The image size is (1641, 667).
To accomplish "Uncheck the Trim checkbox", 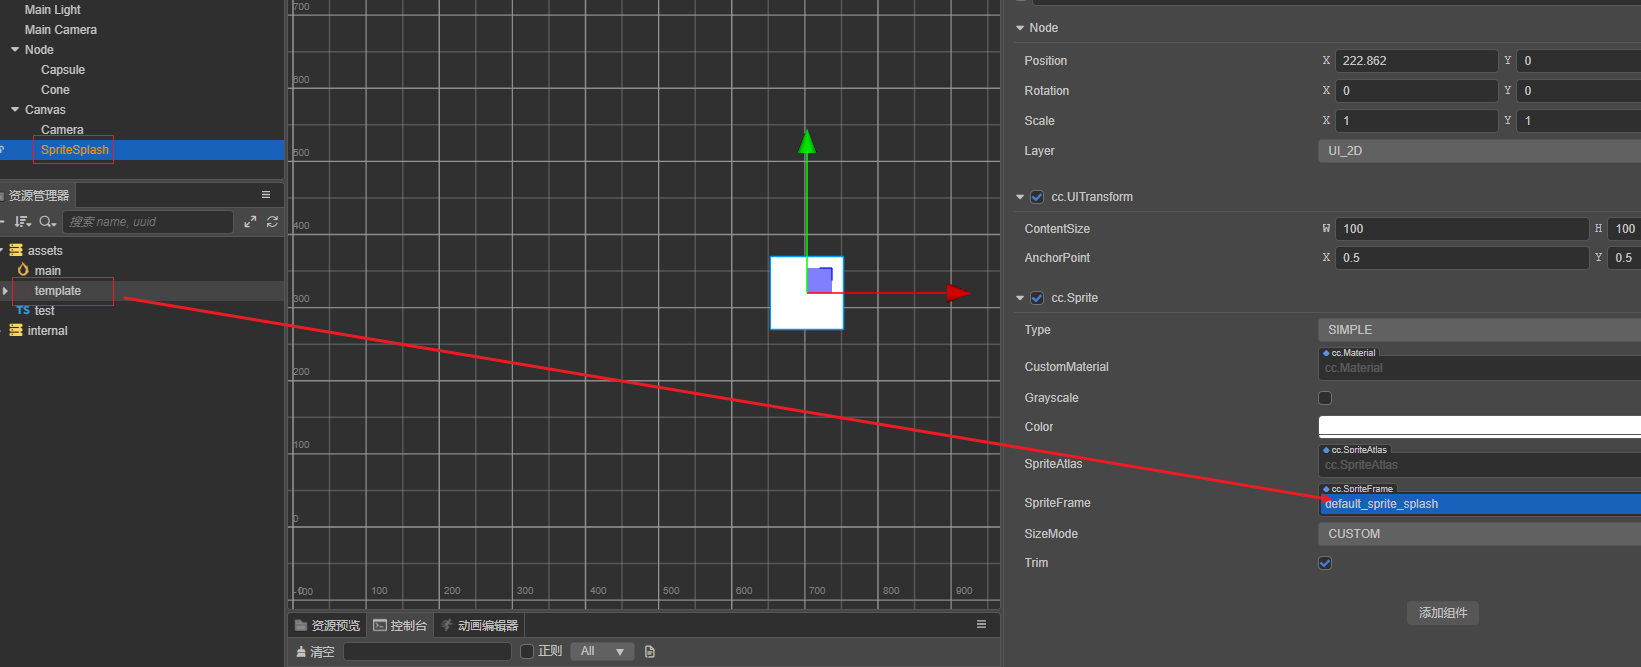I will coord(1325,563).
